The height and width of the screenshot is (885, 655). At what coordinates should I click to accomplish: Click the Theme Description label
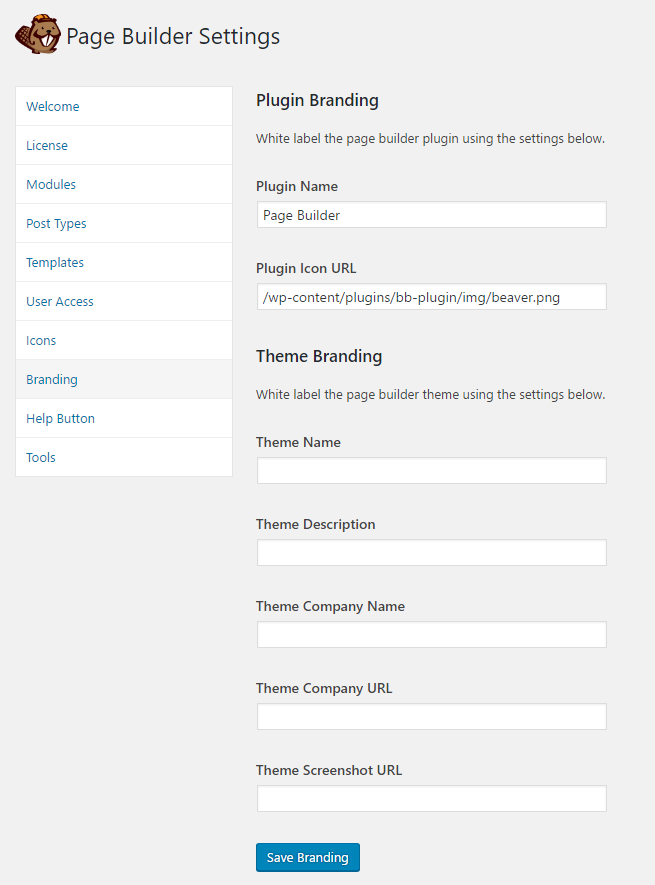tap(316, 524)
